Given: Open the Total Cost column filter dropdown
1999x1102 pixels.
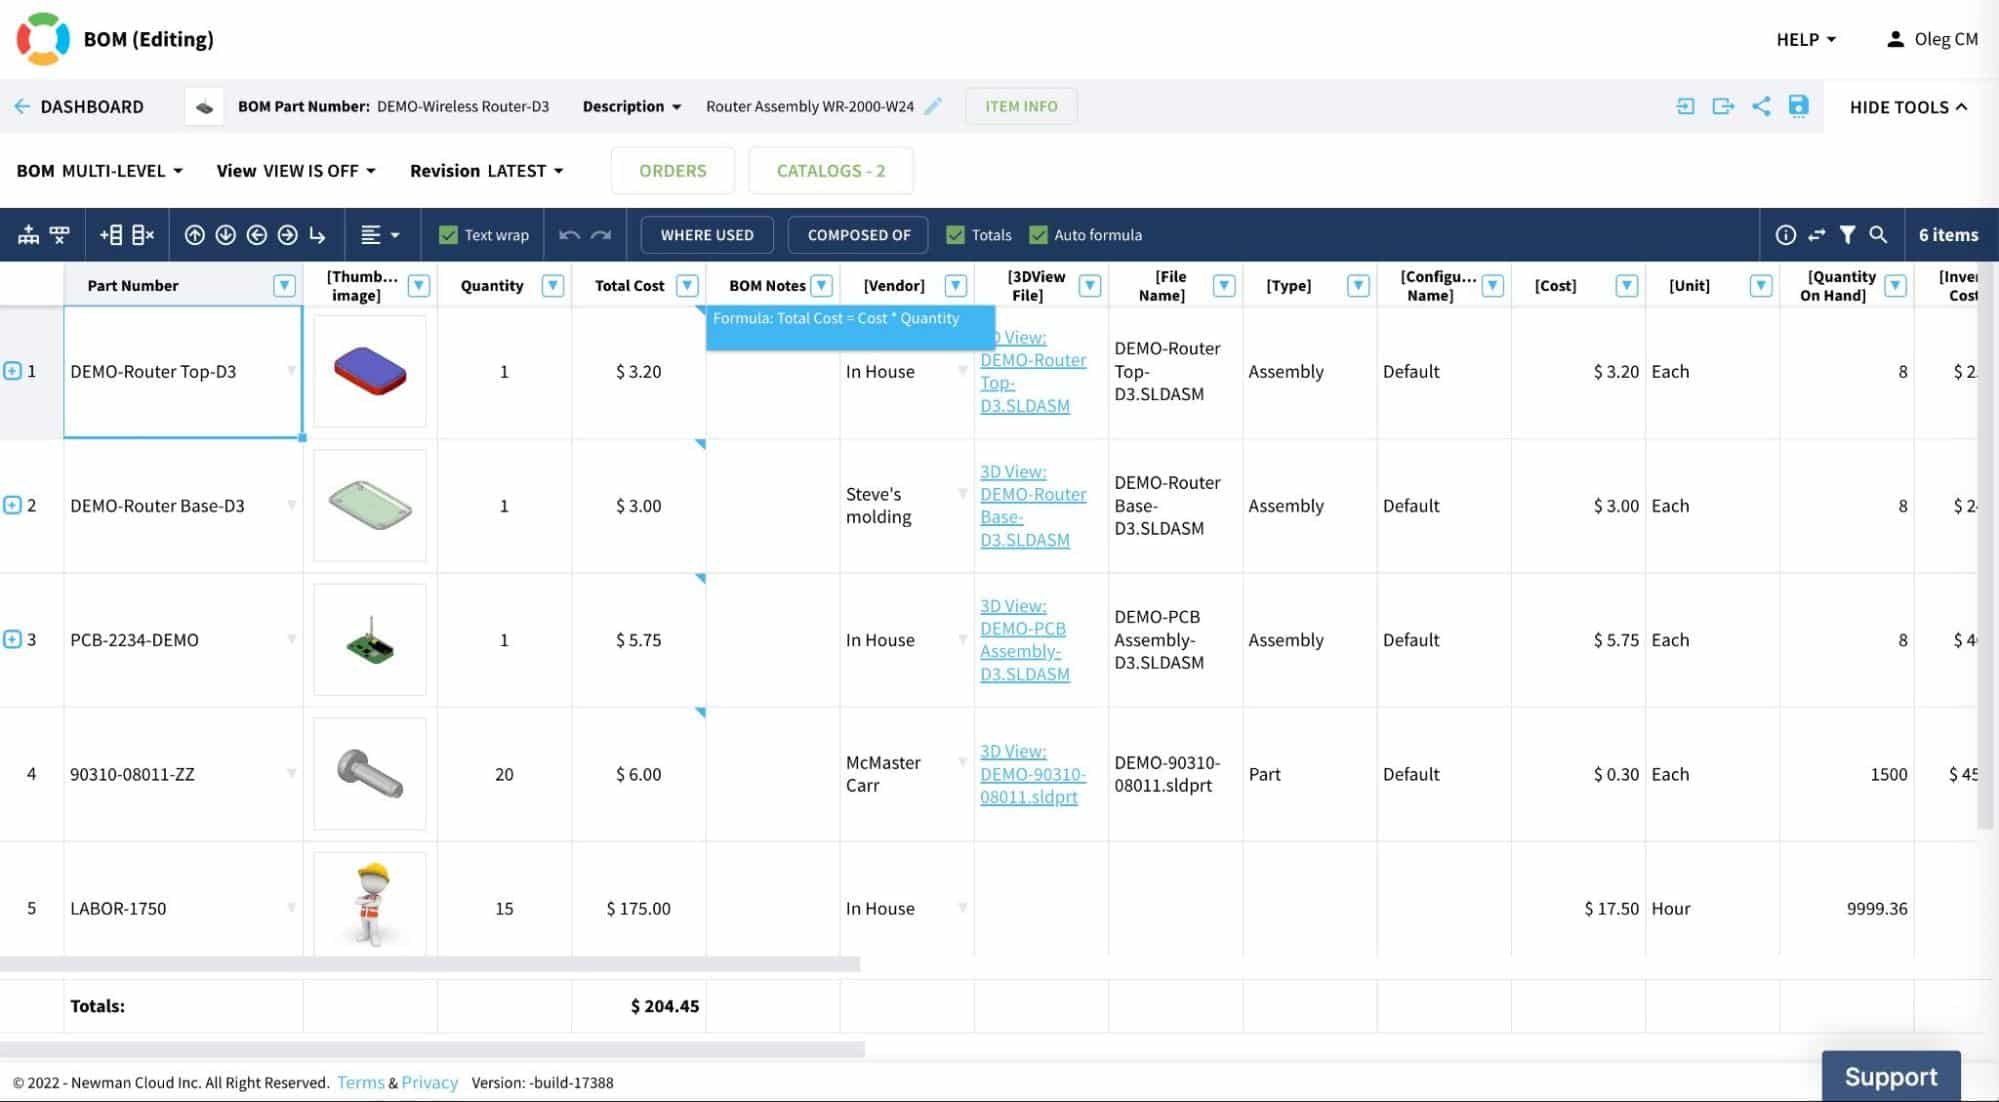Looking at the screenshot, I should click(687, 286).
